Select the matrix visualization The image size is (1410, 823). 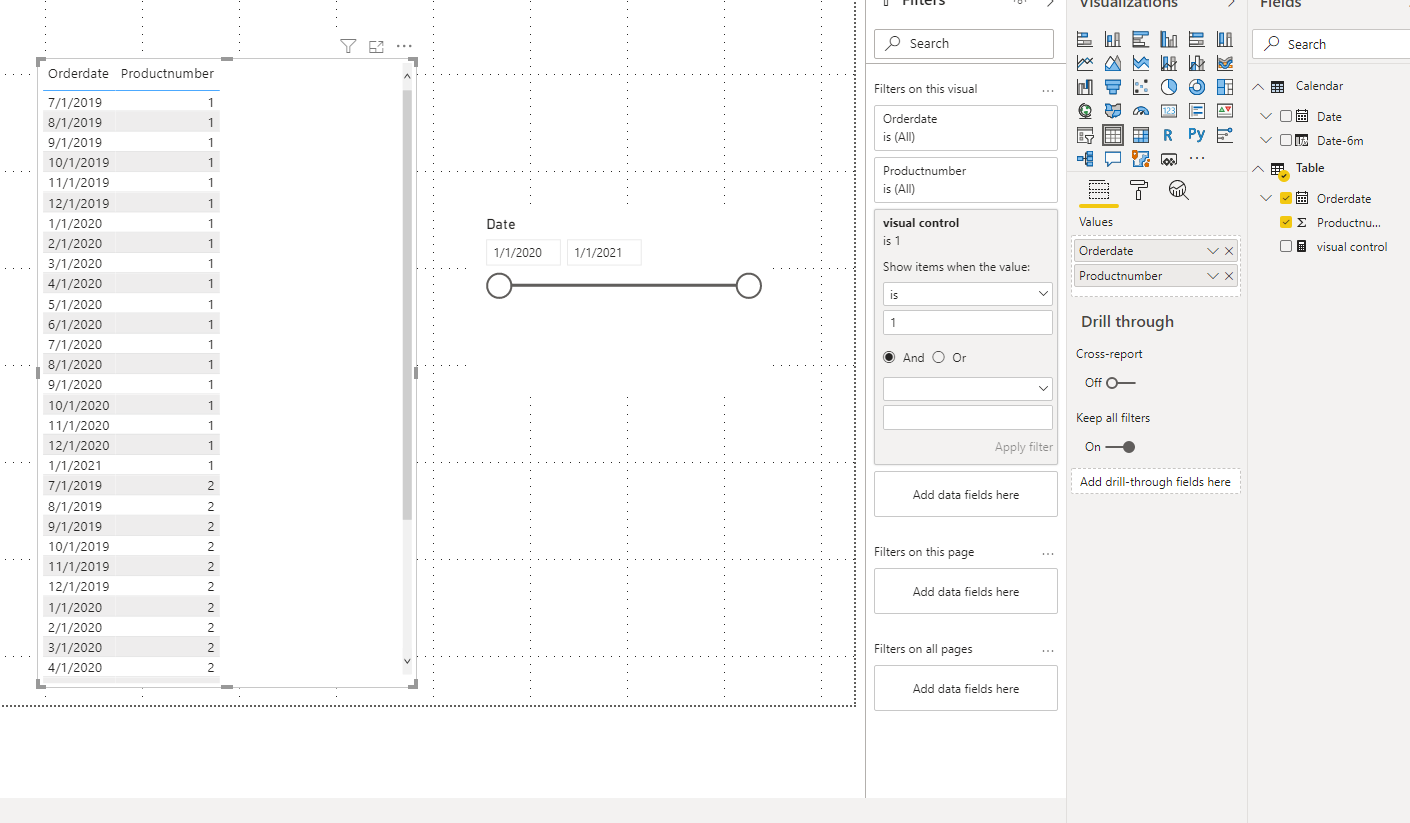point(1141,135)
